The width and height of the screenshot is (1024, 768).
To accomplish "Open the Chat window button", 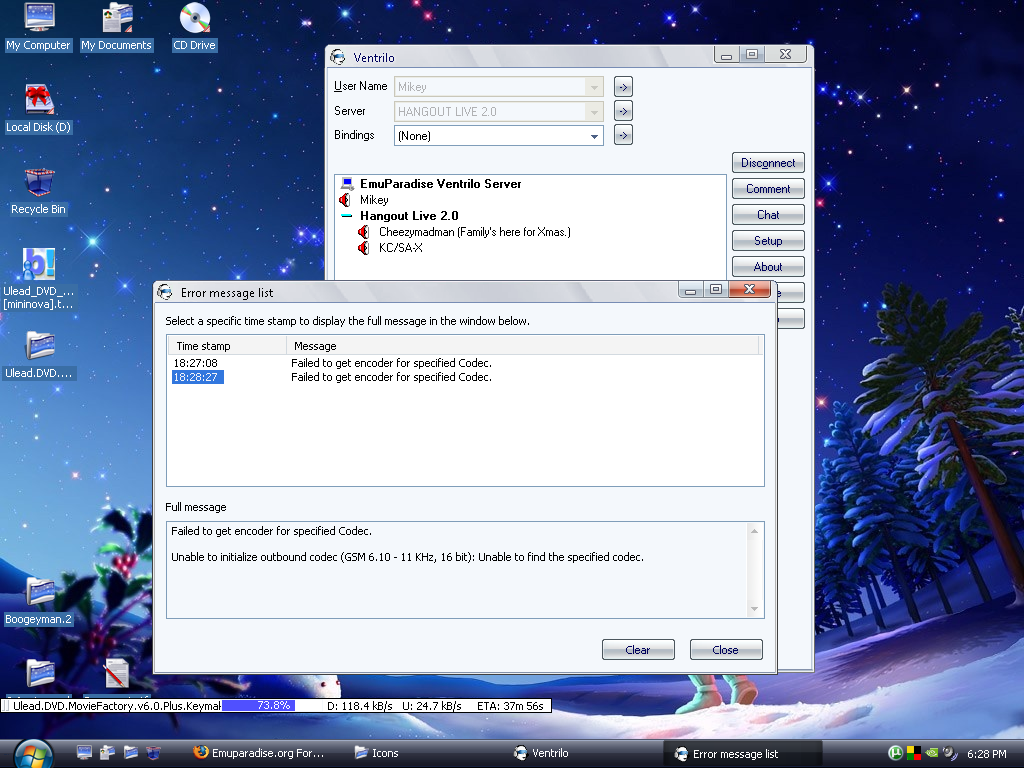I will pyautogui.click(x=768, y=215).
